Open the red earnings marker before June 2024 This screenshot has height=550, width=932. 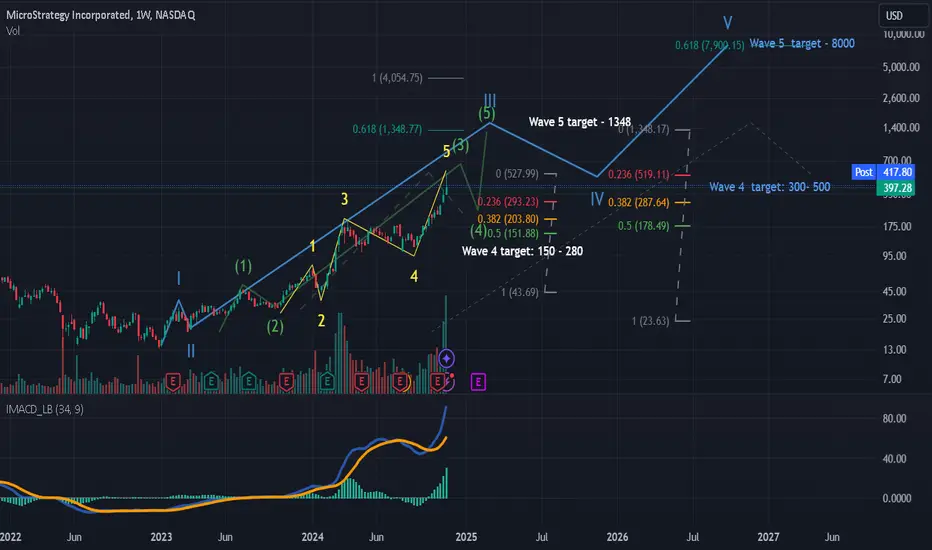(361, 381)
